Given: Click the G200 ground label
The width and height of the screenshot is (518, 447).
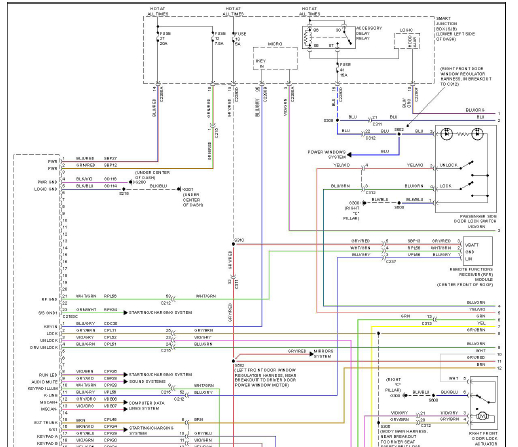Looking at the screenshot, I should pos(140,182).
